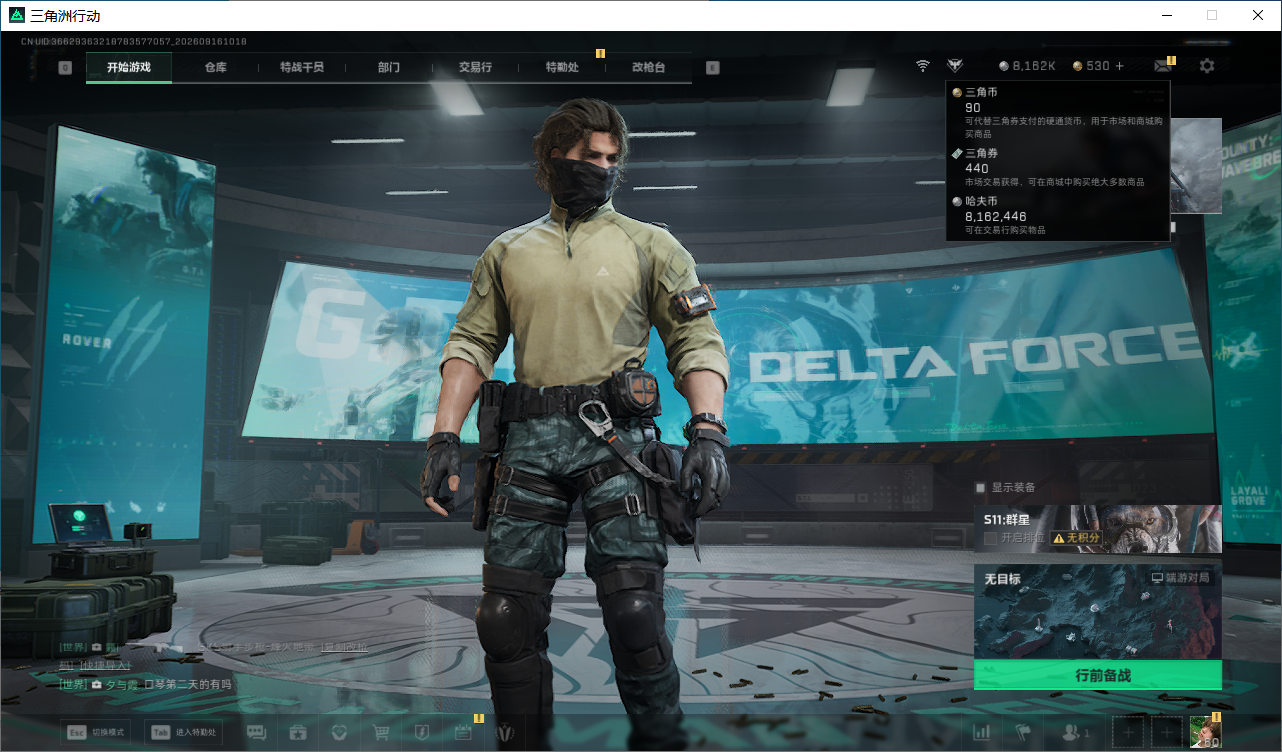The image size is (1282, 752).
Task: Click the winged rank emblem in top bar
Action: 955,66
